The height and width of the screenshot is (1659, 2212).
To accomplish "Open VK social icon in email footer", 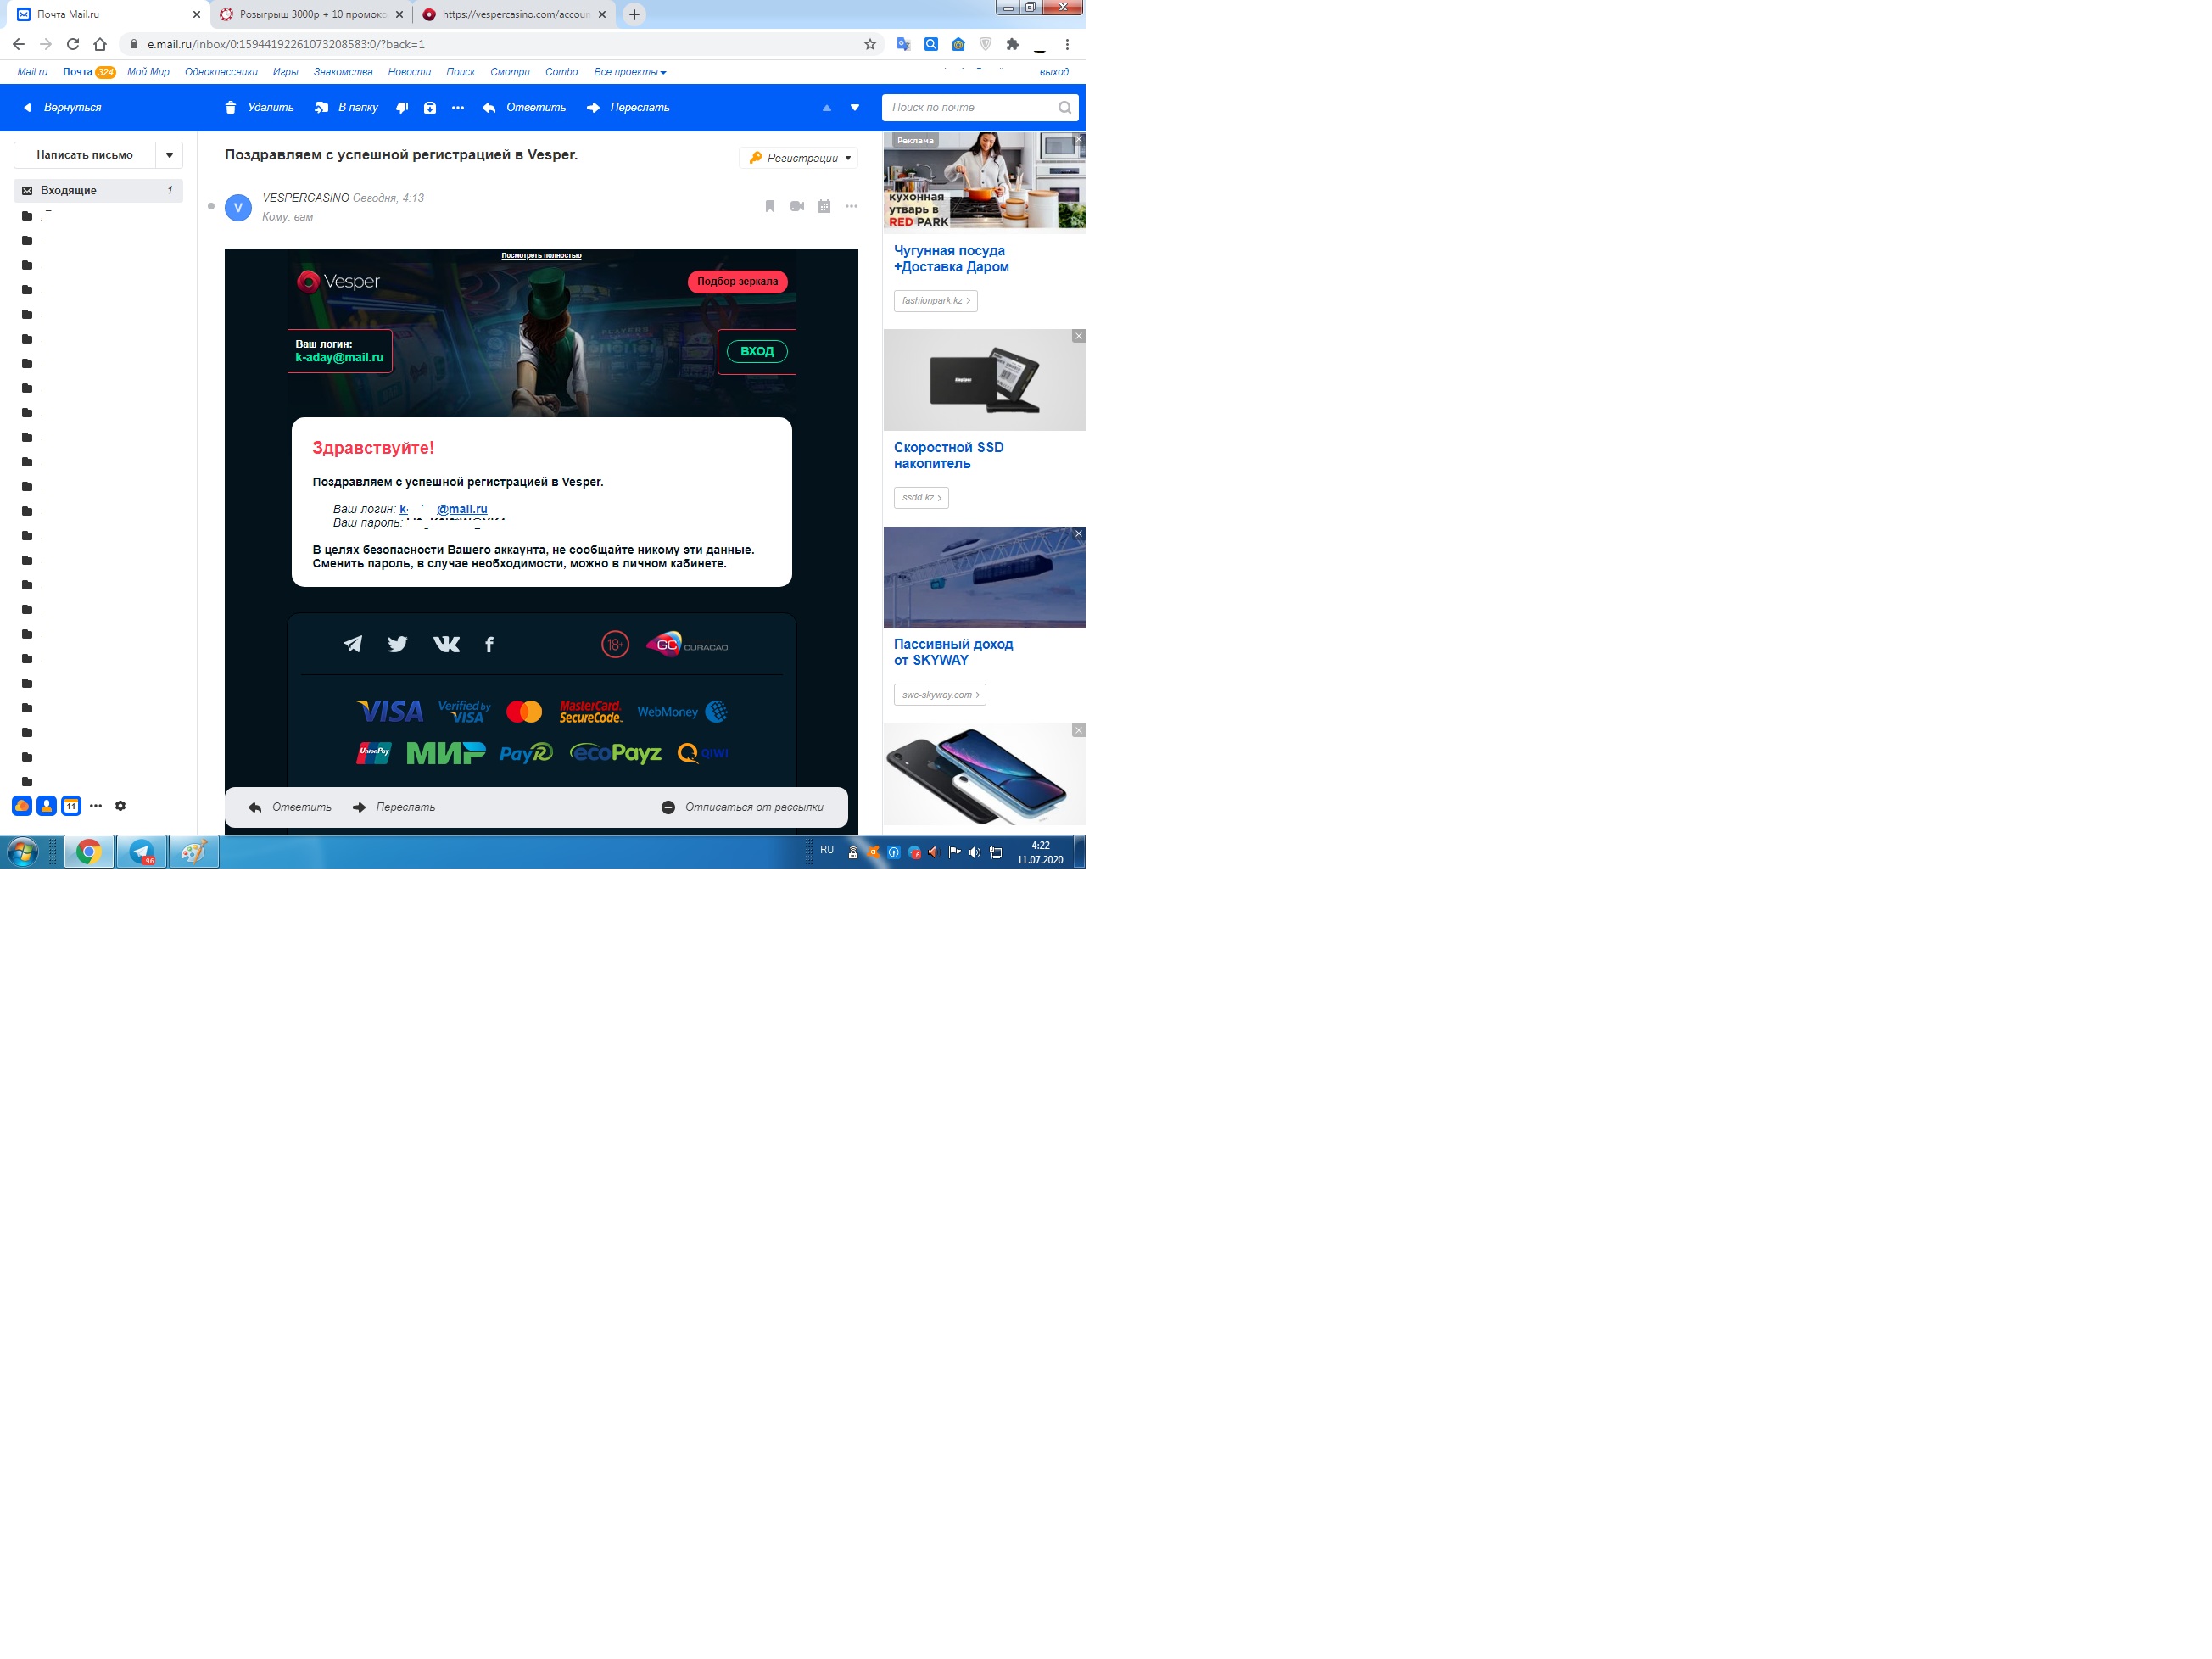I will pos(446,644).
